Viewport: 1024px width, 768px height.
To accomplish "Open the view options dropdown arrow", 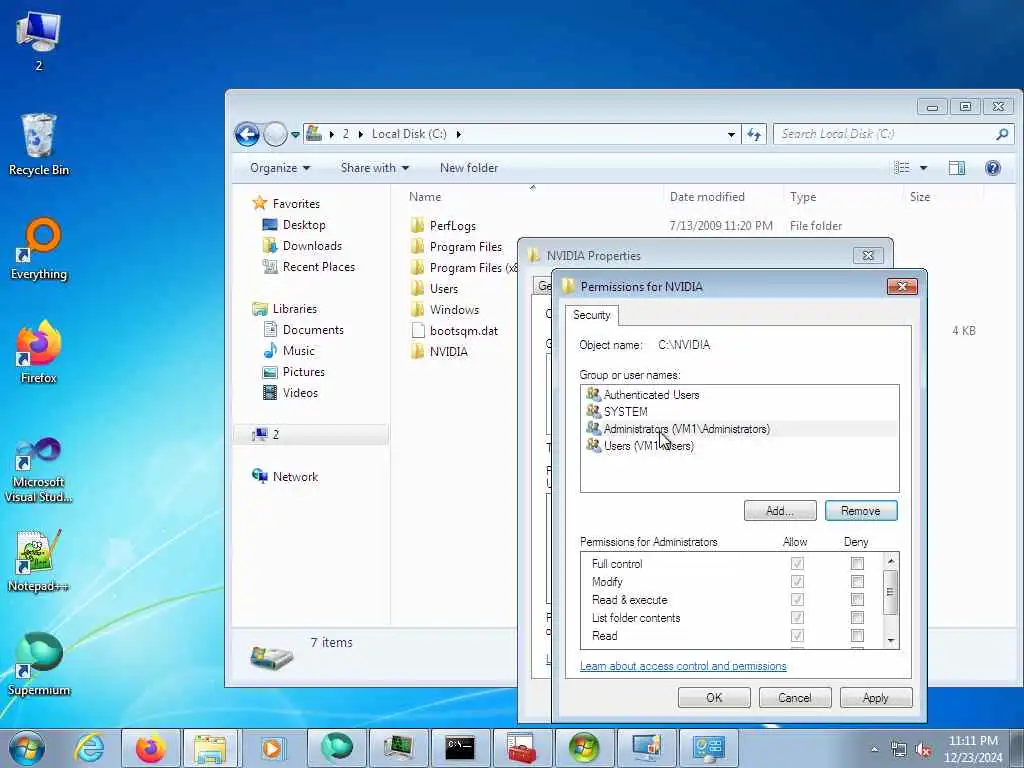I will click(923, 168).
